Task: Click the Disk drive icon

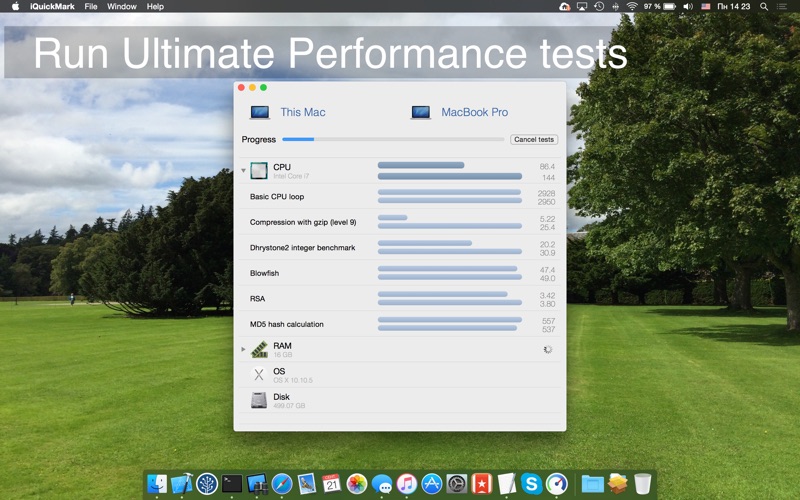Action: click(x=259, y=401)
